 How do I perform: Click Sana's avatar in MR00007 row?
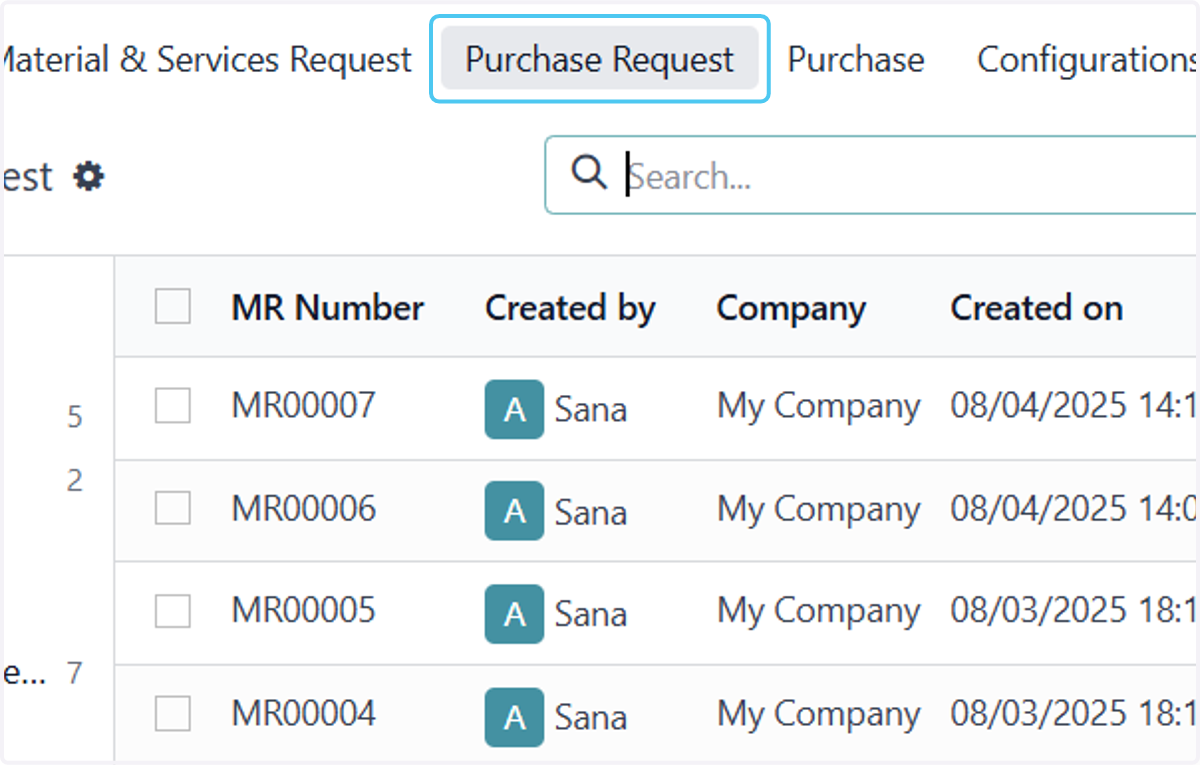pos(514,409)
